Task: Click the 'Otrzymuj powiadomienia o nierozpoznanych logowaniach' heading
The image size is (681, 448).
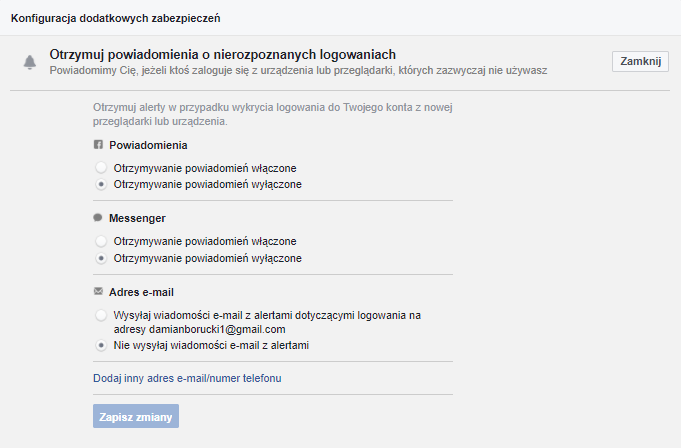Action: (x=223, y=54)
